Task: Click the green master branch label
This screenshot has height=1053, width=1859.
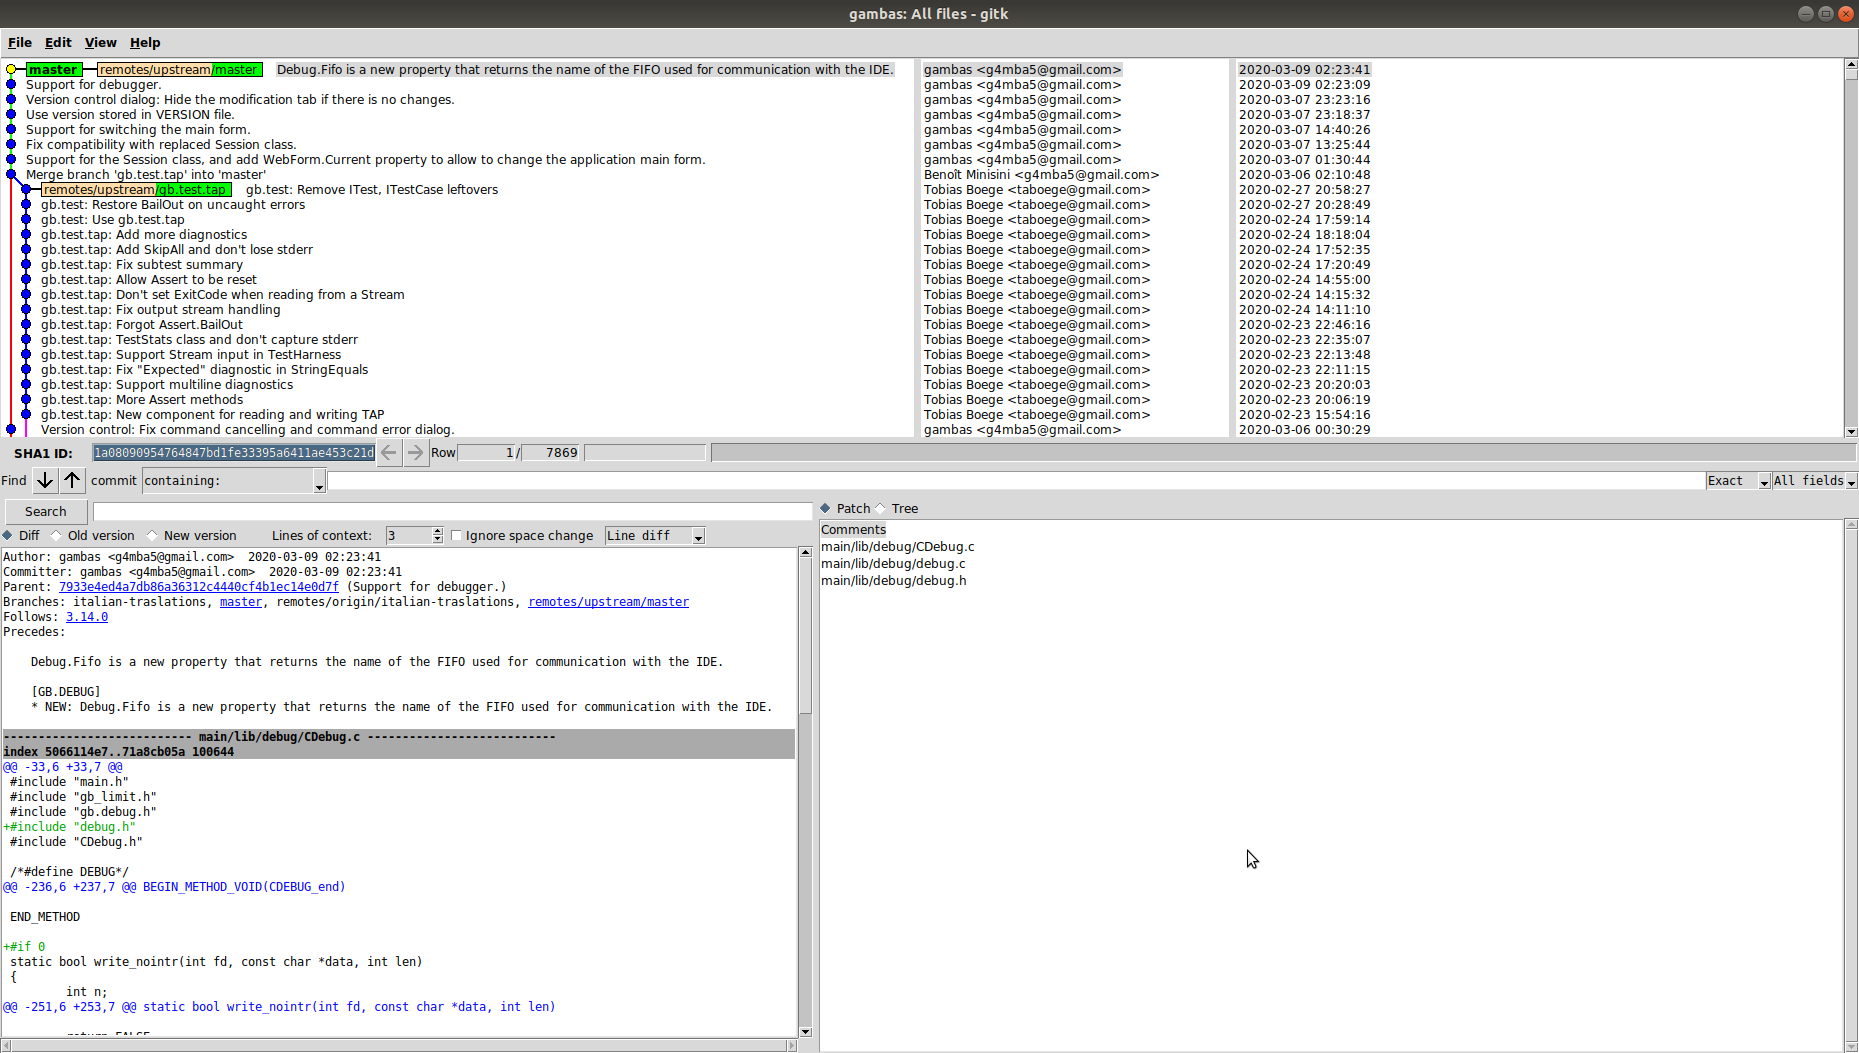Action: pyautogui.click(x=53, y=70)
